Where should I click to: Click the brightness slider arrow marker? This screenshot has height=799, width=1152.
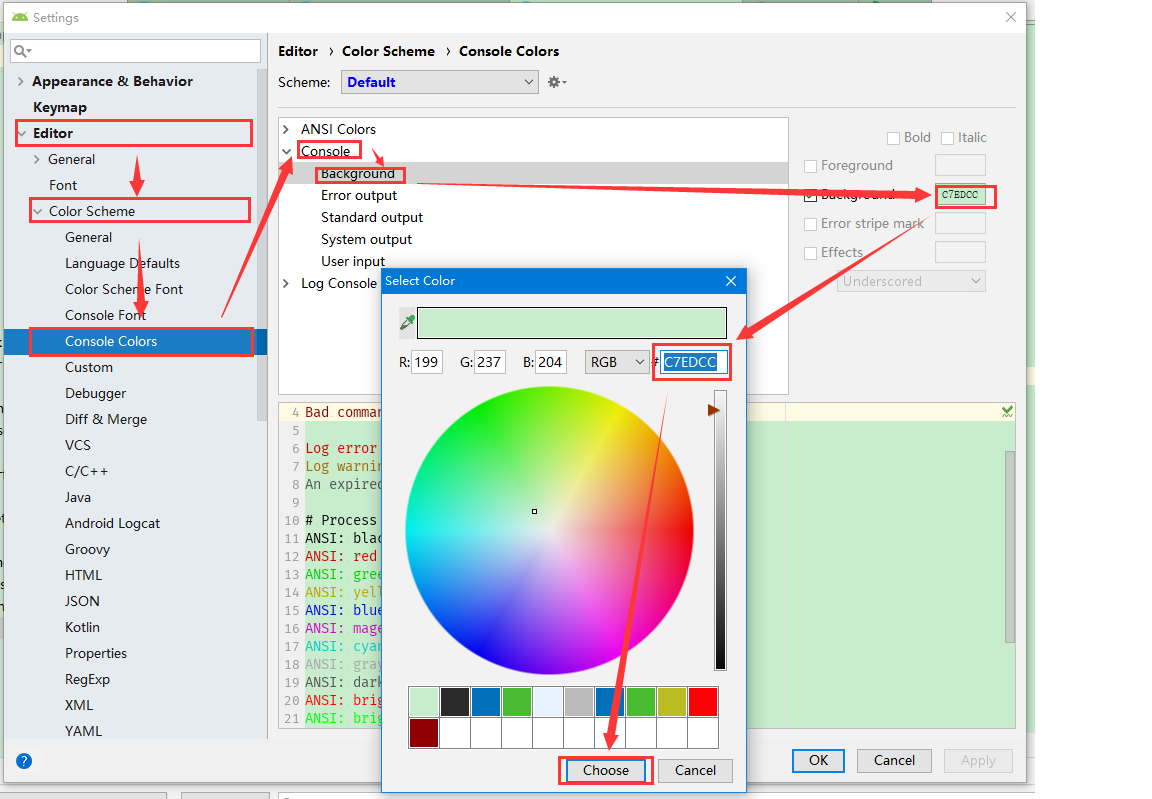pos(714,409)
